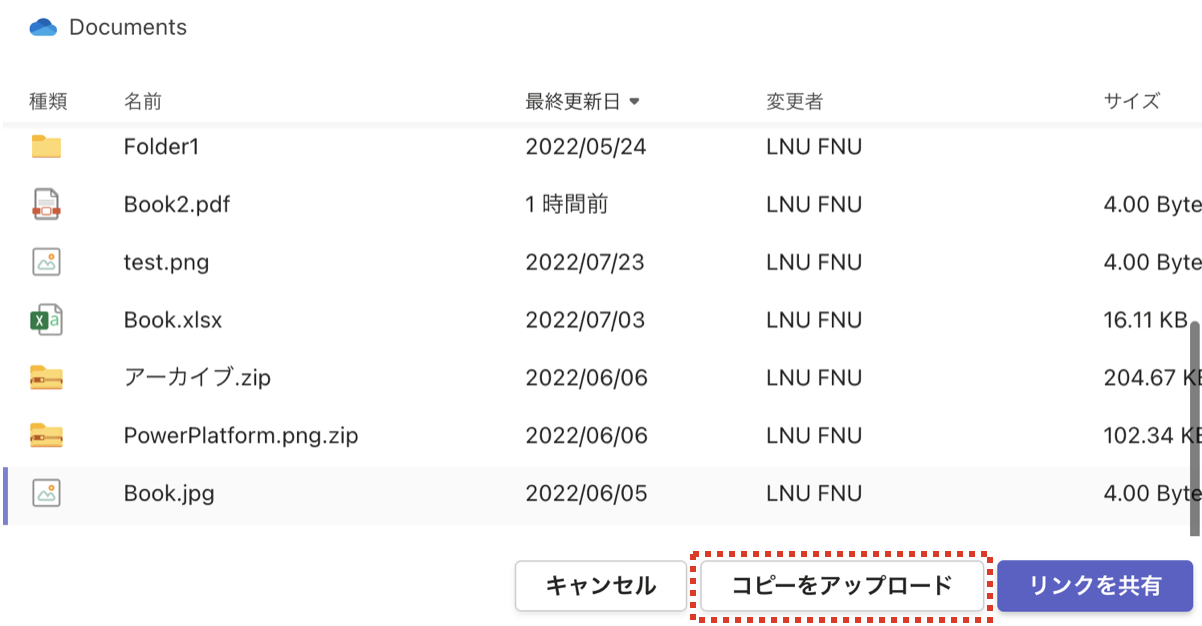Select the Folder1 folder icon
The image size is (1202, 626).
[46, 147]
